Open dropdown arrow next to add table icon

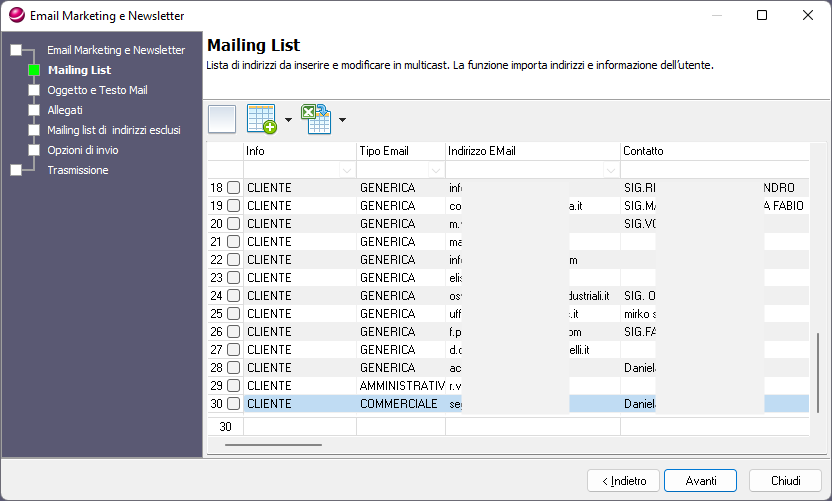click(288, 120)
